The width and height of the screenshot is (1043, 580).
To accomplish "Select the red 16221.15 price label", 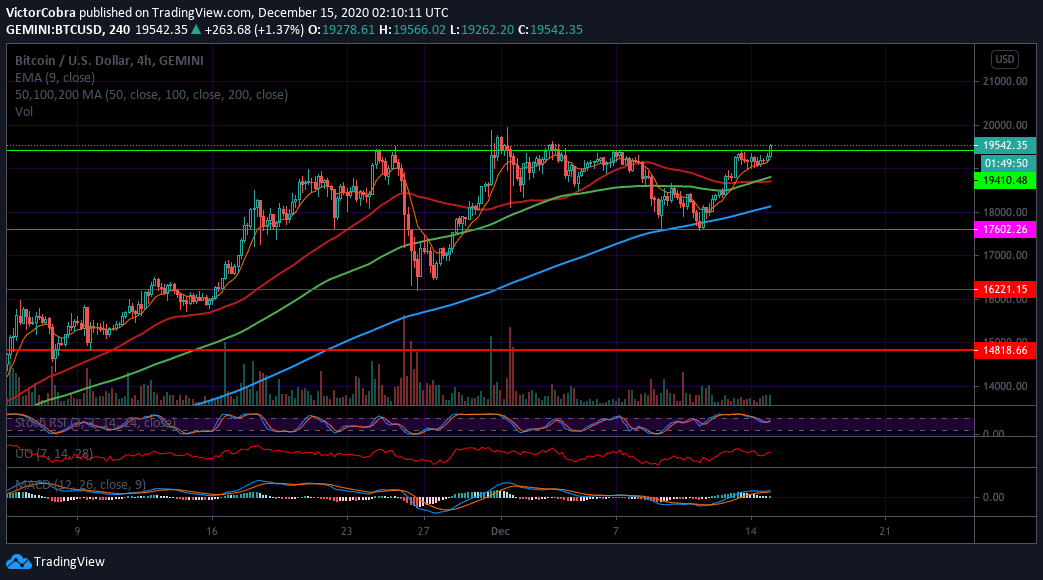I will point(1005,289).
